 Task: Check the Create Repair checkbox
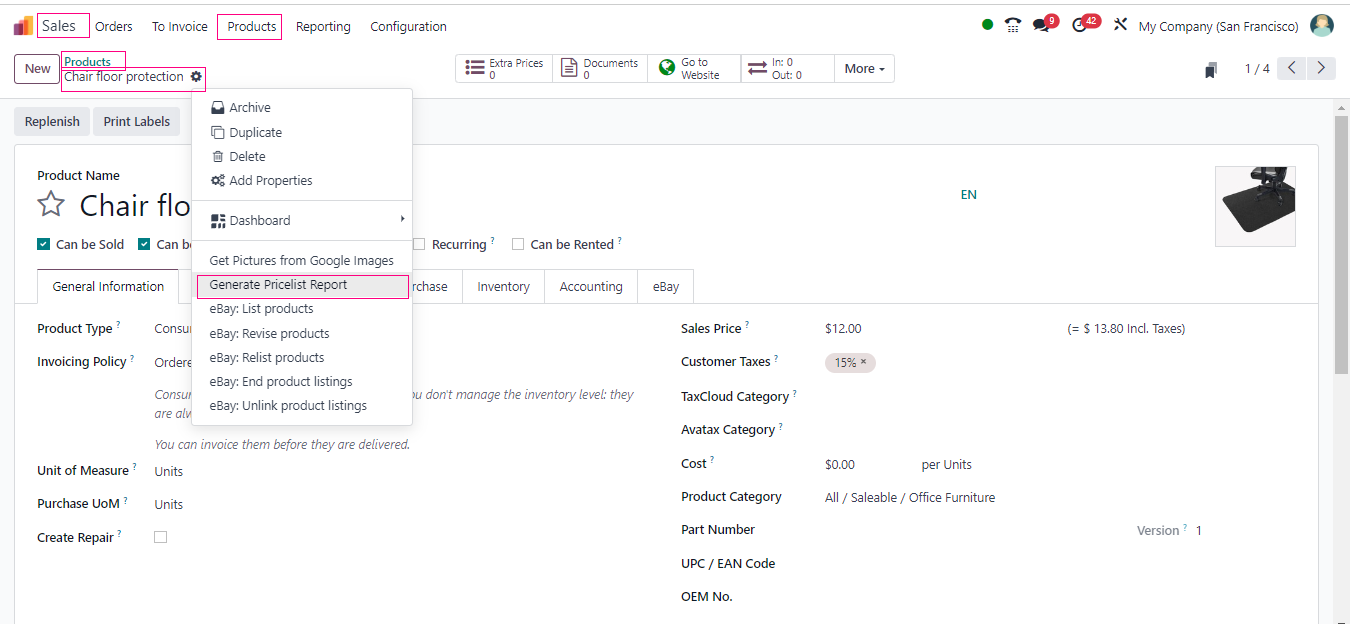(160, 537)
